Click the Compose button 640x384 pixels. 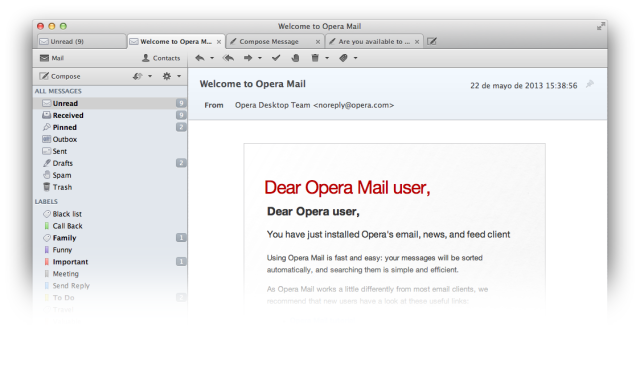[60, 76]
